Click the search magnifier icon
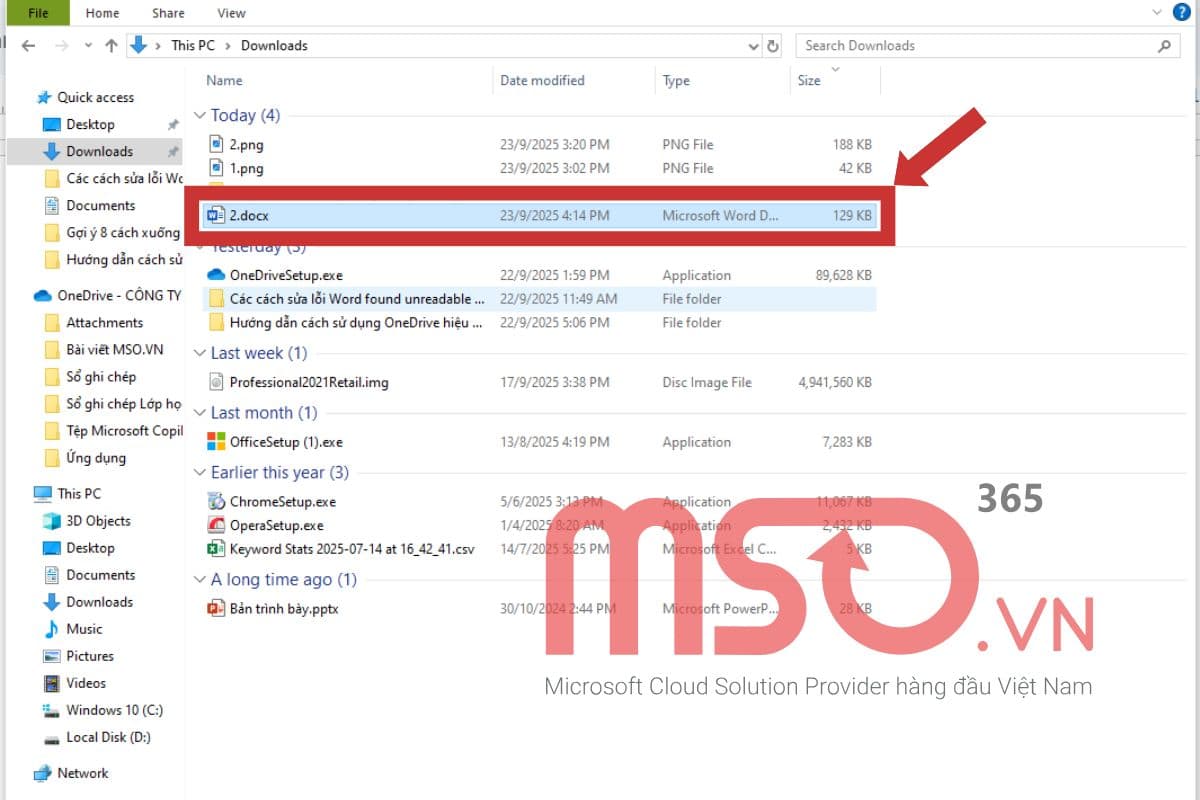 1165,46
